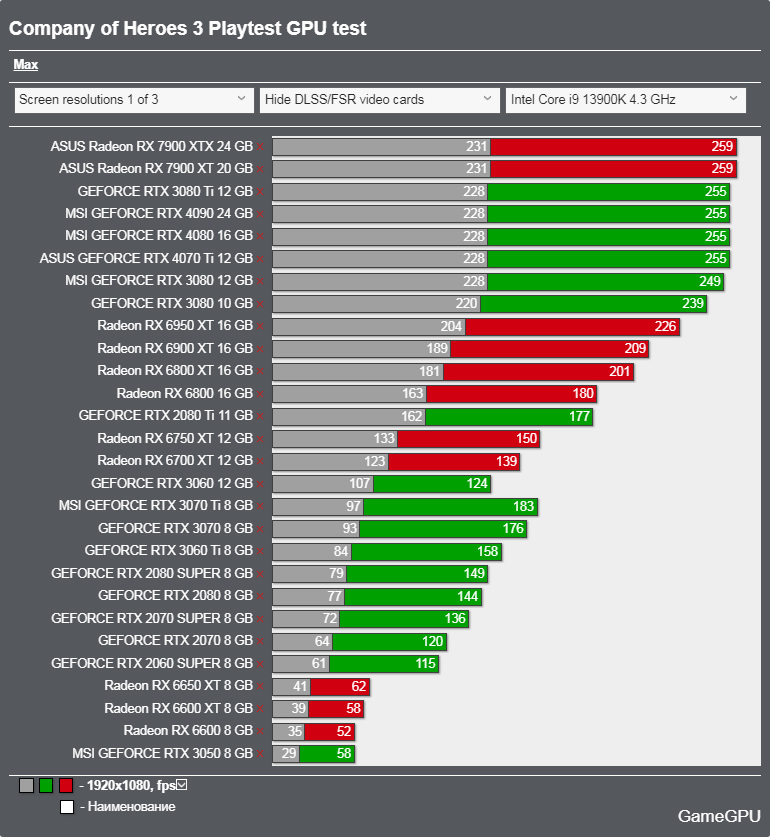Remove ASUS Radeon RX 7900 XTX with red X
The width and height of the screenshot is (770, 837).
[260, 147]
